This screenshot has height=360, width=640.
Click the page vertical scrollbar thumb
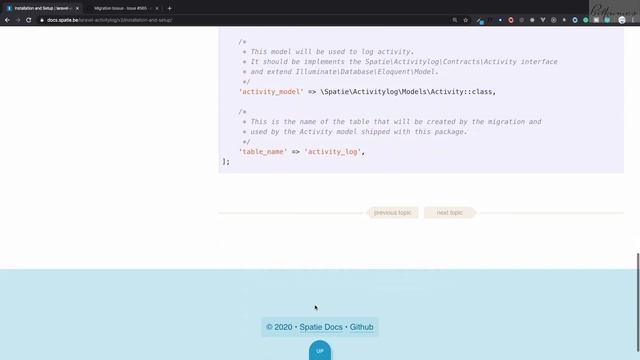(638, 302)
